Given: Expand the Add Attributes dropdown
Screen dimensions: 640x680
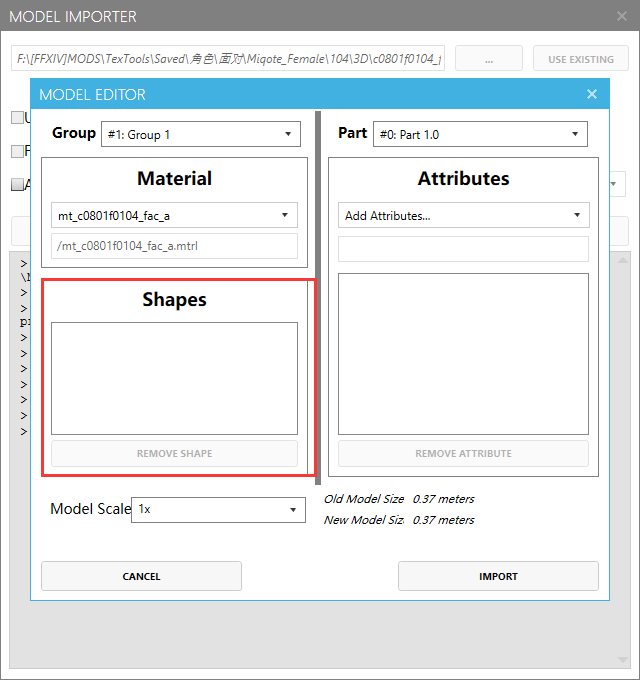Looking at the screenshot, I should [463, 215].
